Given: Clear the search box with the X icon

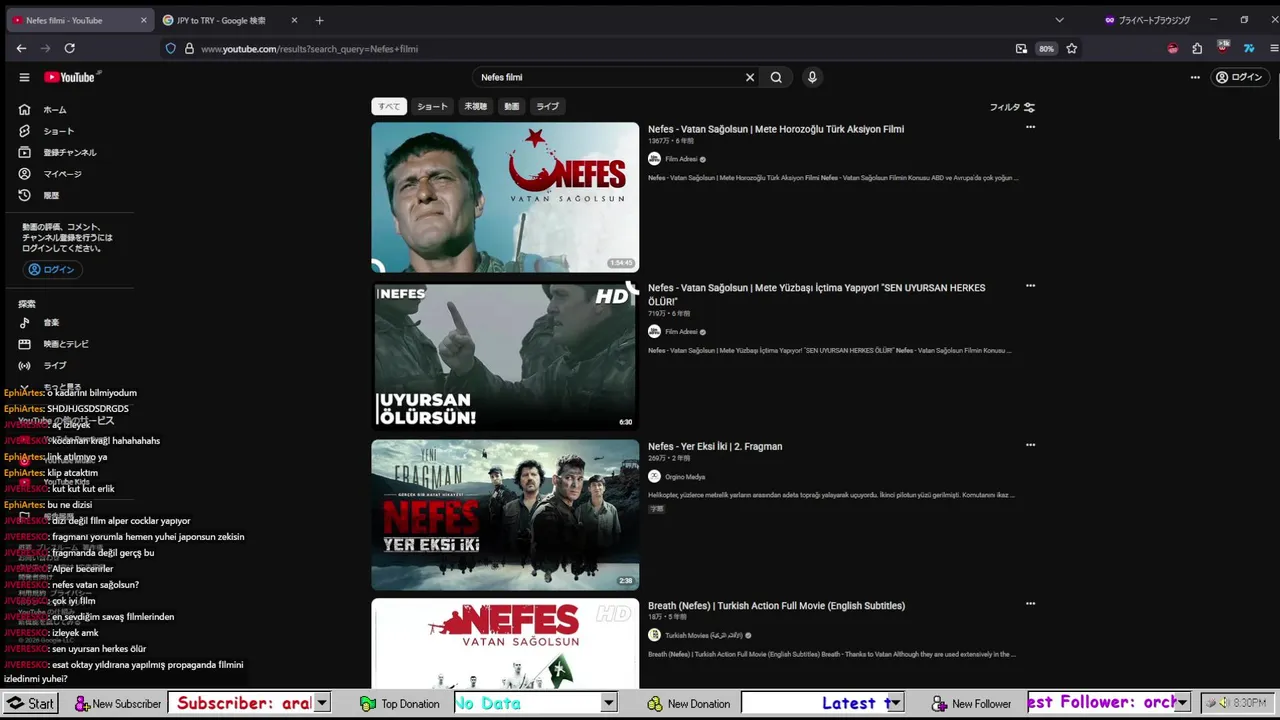Looking at the screenshot, I should 750,77.
